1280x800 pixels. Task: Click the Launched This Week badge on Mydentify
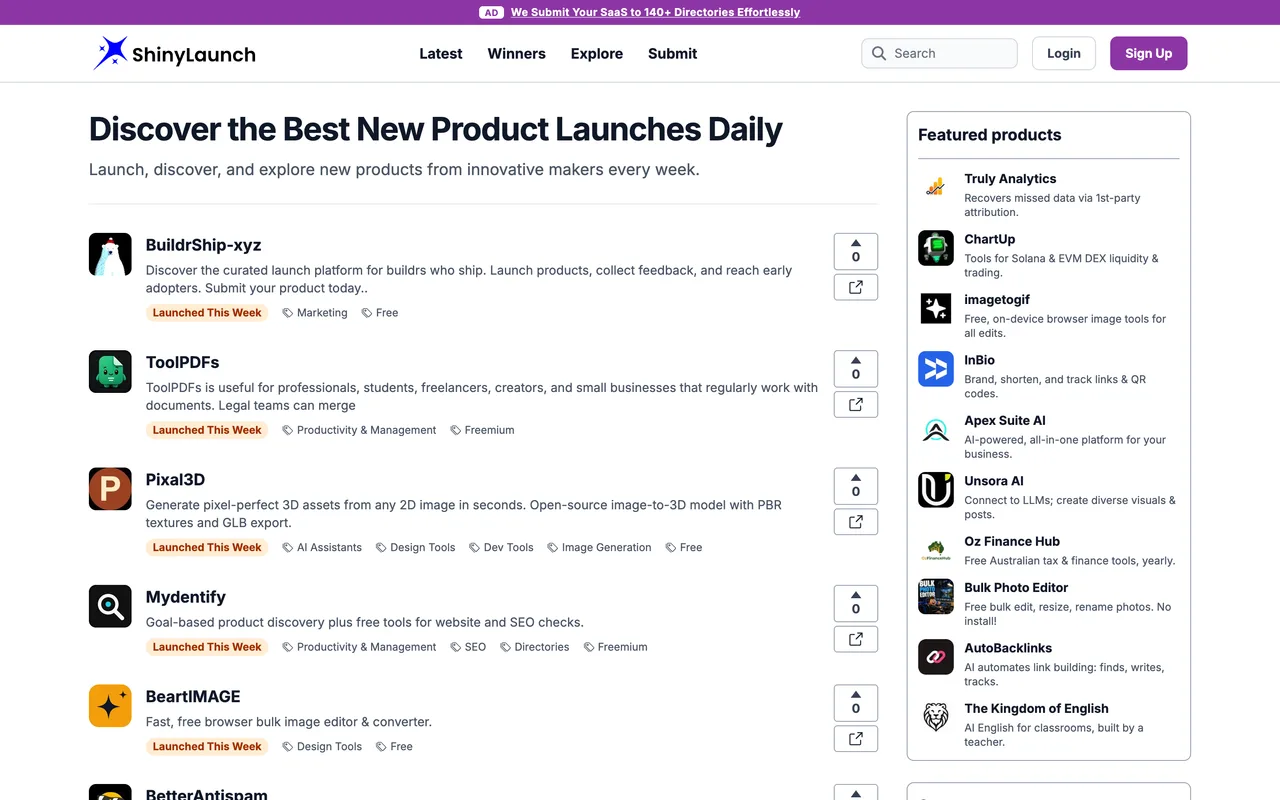(x=207, y=647)
